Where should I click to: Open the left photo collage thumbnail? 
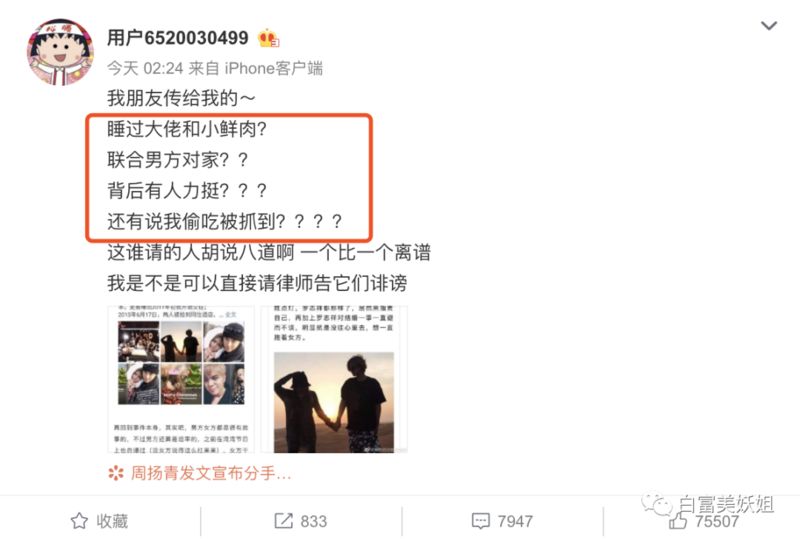point(181,379)
